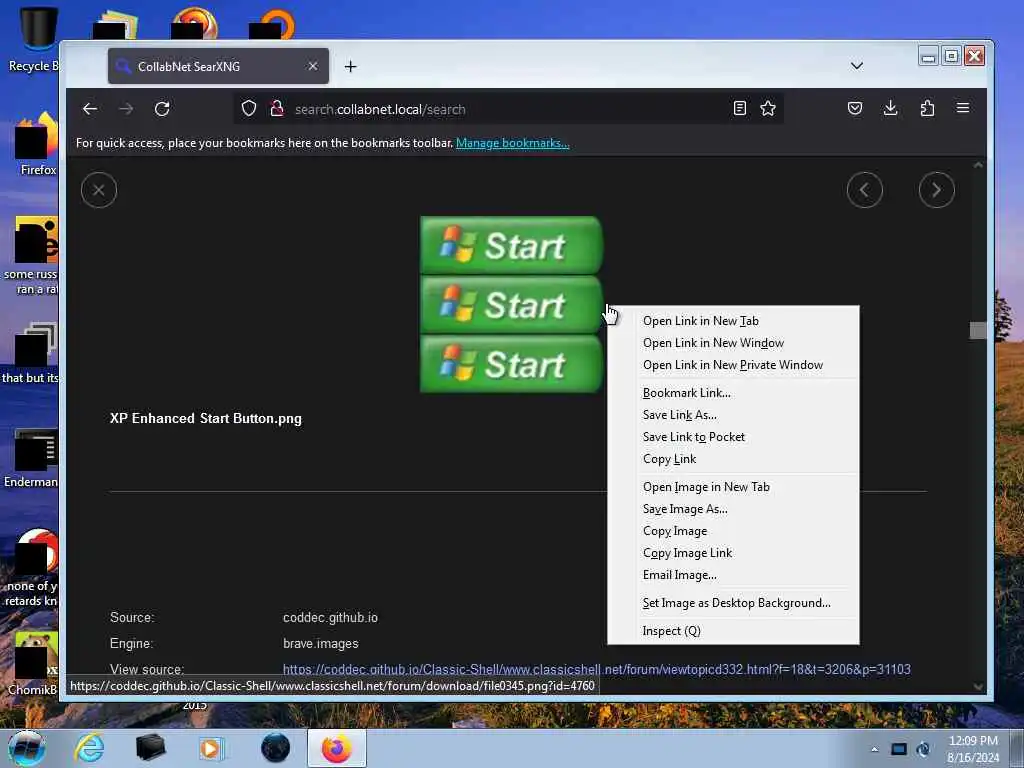Viewport: 1024px width, 768px height.
Task: Reload the page with the refresh icon
Action: (162, 108)
